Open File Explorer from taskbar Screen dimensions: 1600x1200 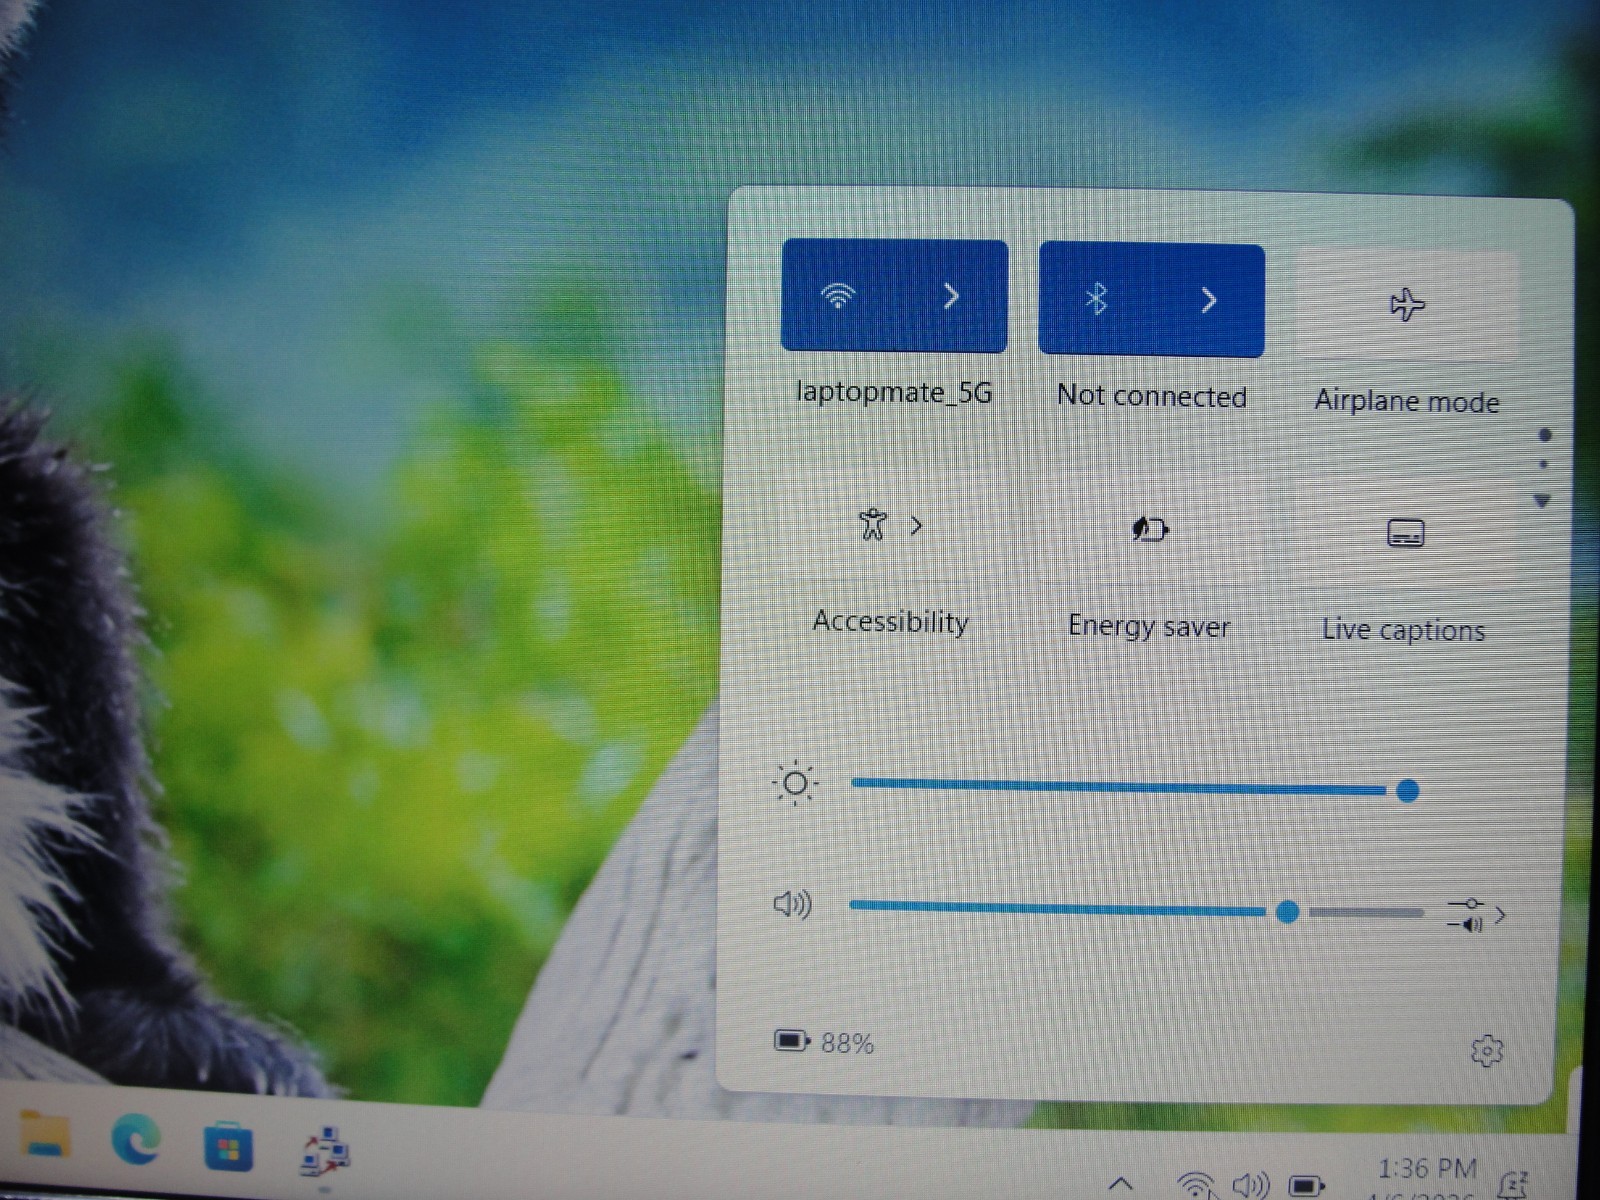pos(44,1135)
